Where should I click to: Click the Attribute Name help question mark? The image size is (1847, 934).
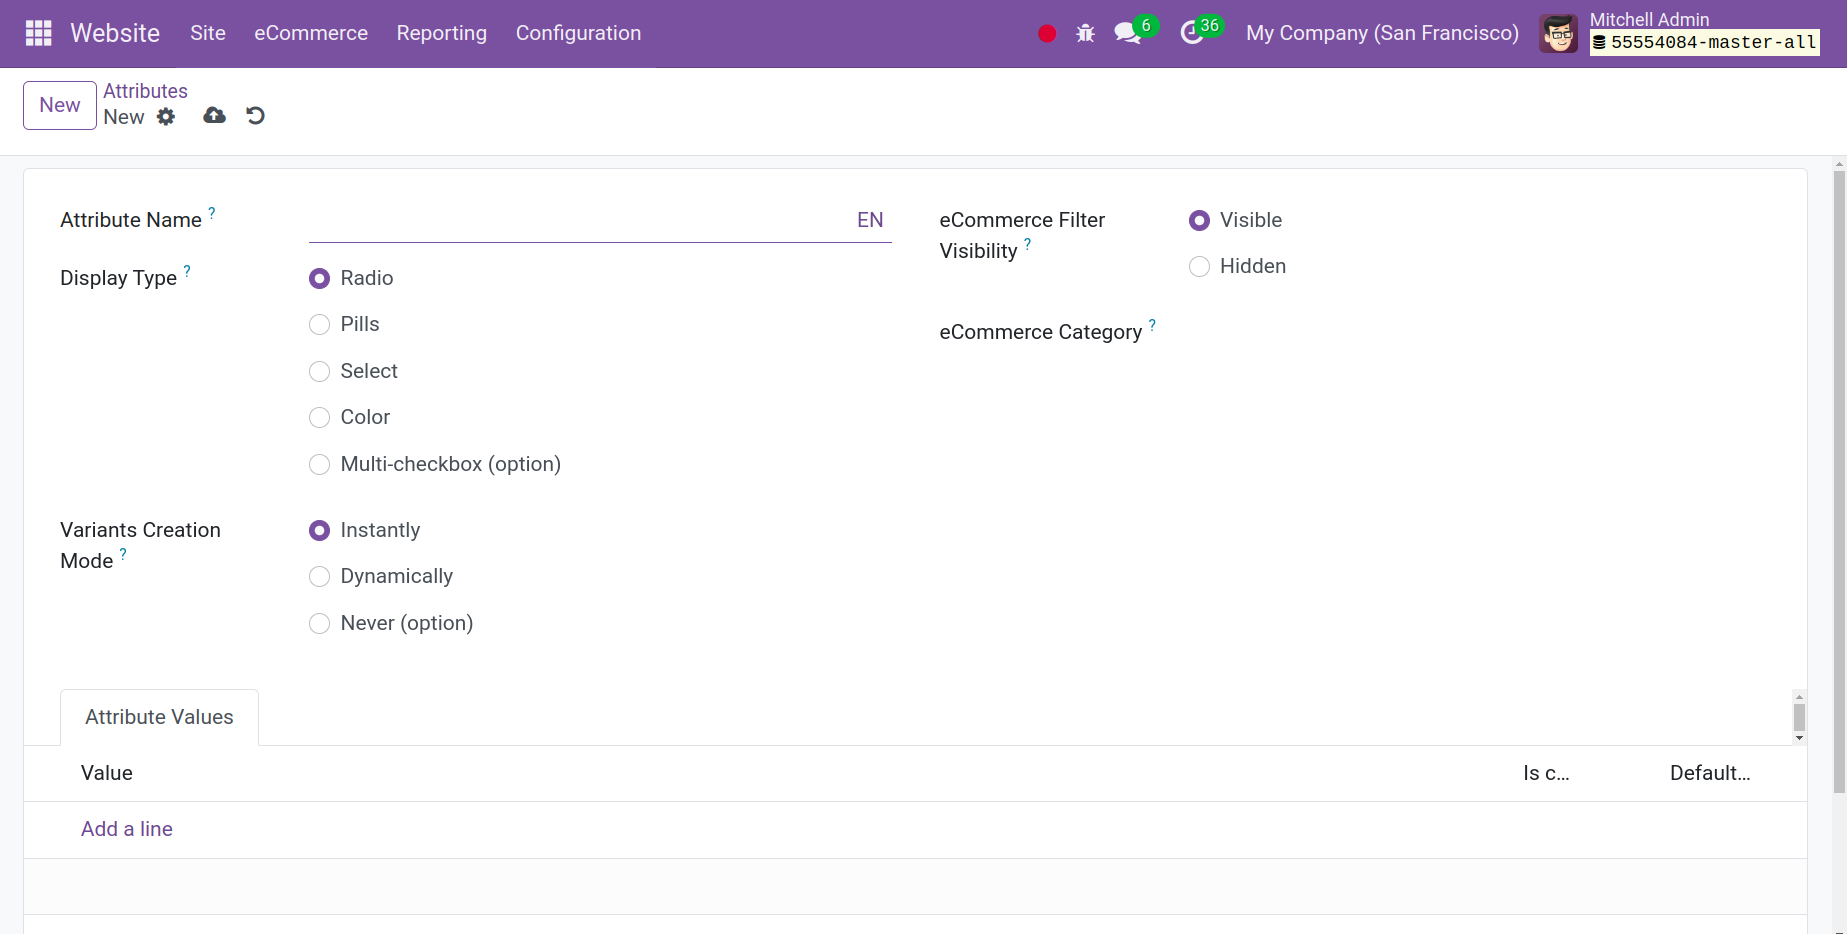pyautogui.click(x=212, y=212)
